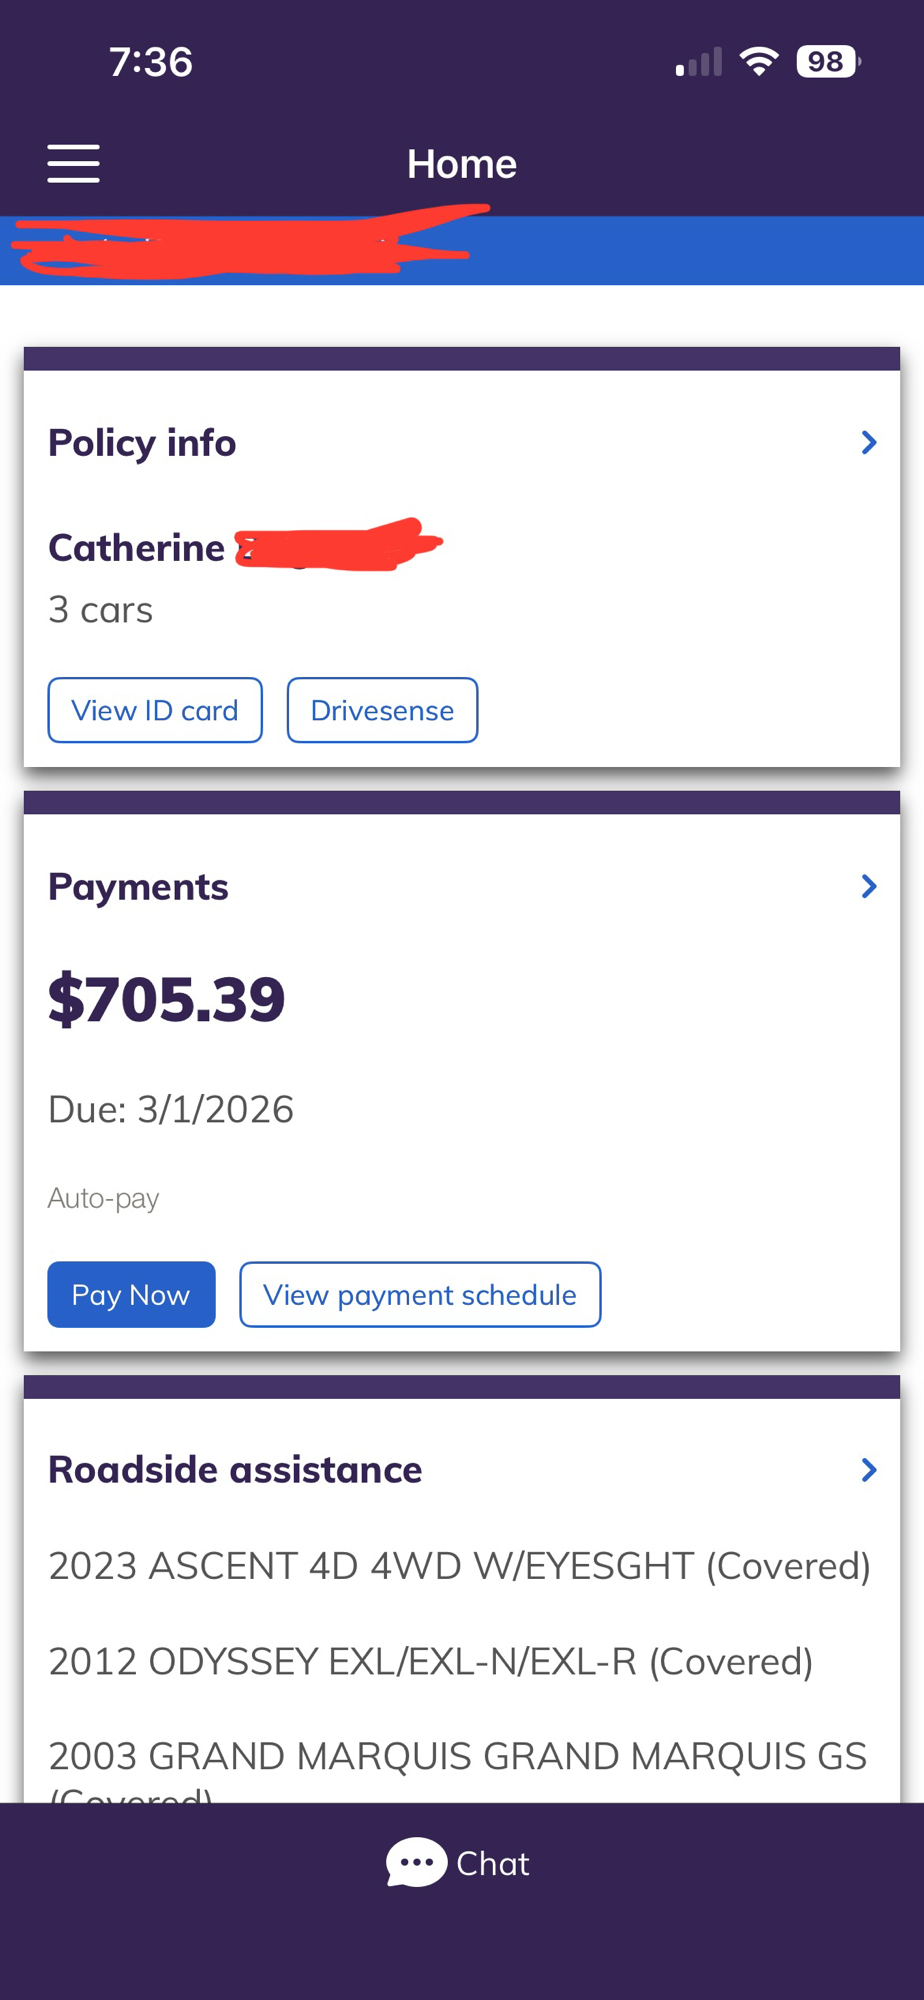924x2000 pixels.
Task: Open the Roadside assistance heading
Action: point(235,1470)
